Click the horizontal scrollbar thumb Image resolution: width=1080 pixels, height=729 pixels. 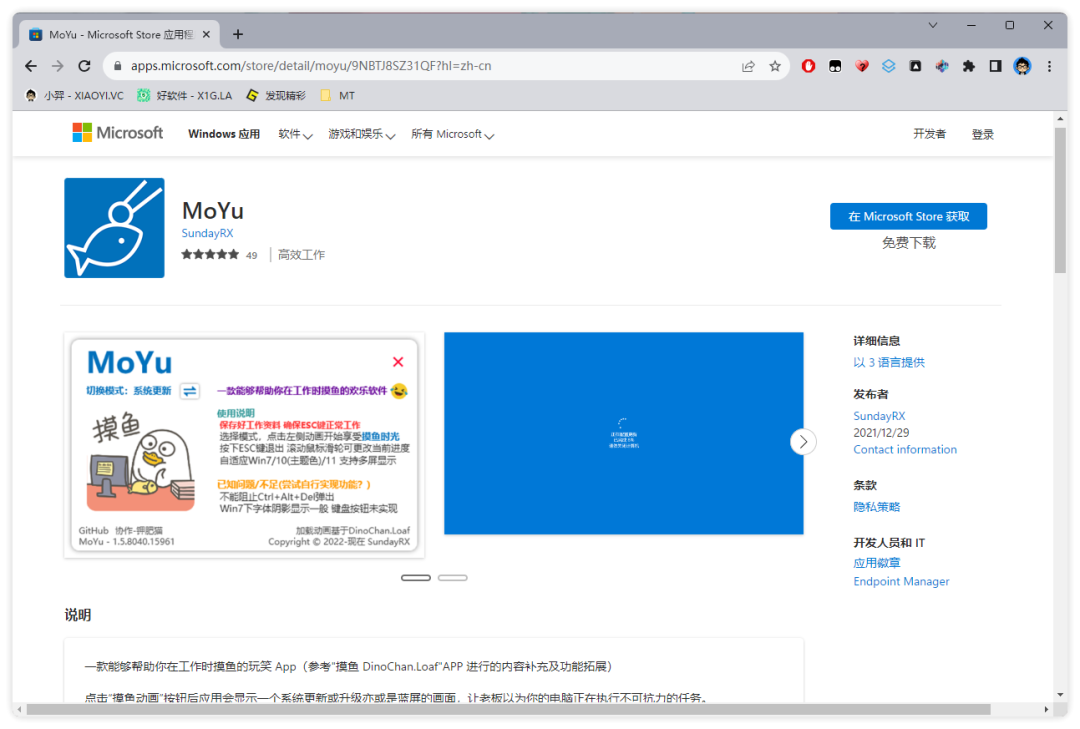(x=508, y=709)
